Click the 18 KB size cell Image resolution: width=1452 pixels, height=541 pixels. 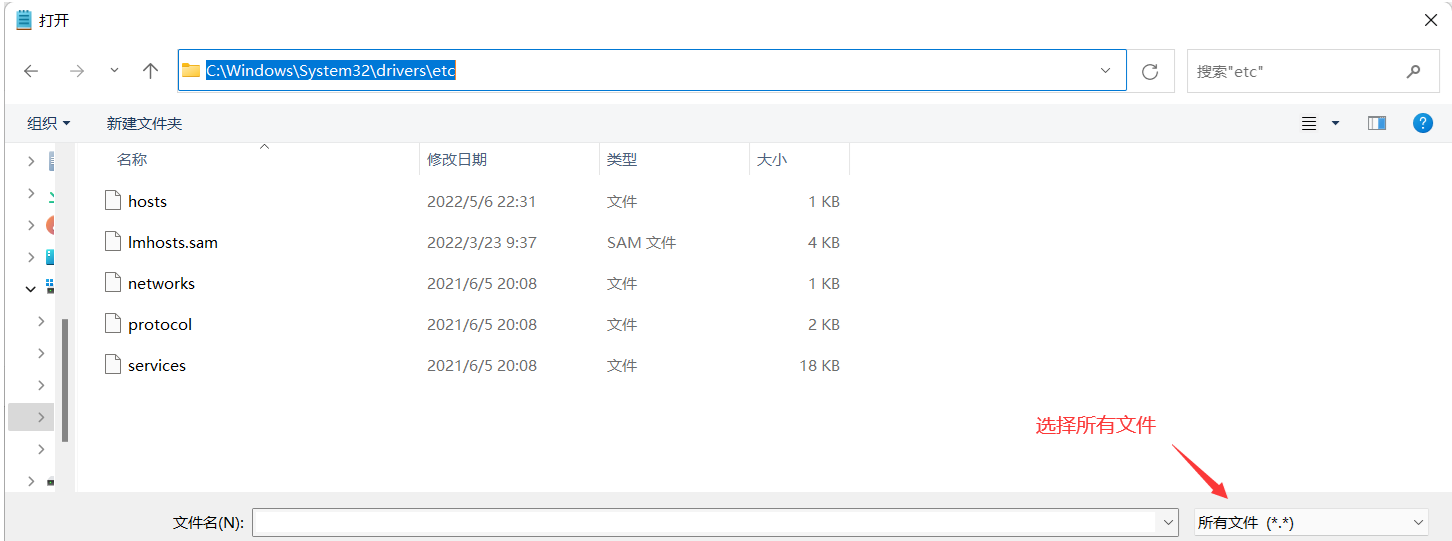pyautogui.click(x=820, y=365)
